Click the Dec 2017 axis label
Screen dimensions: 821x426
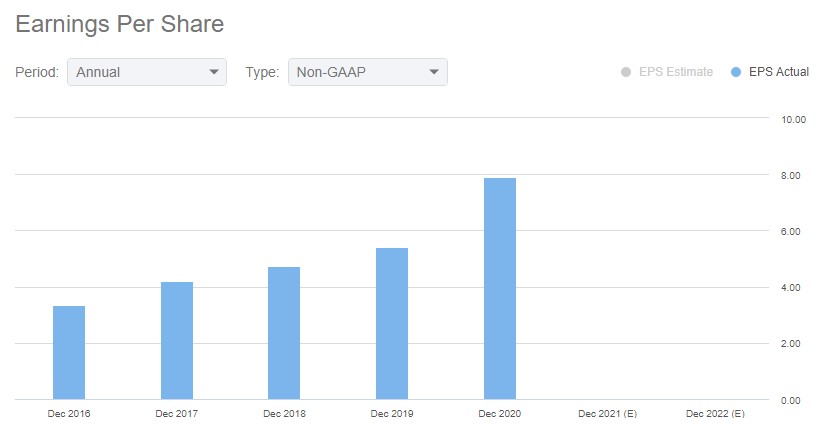pyautogui.click(x=176, y=413)
